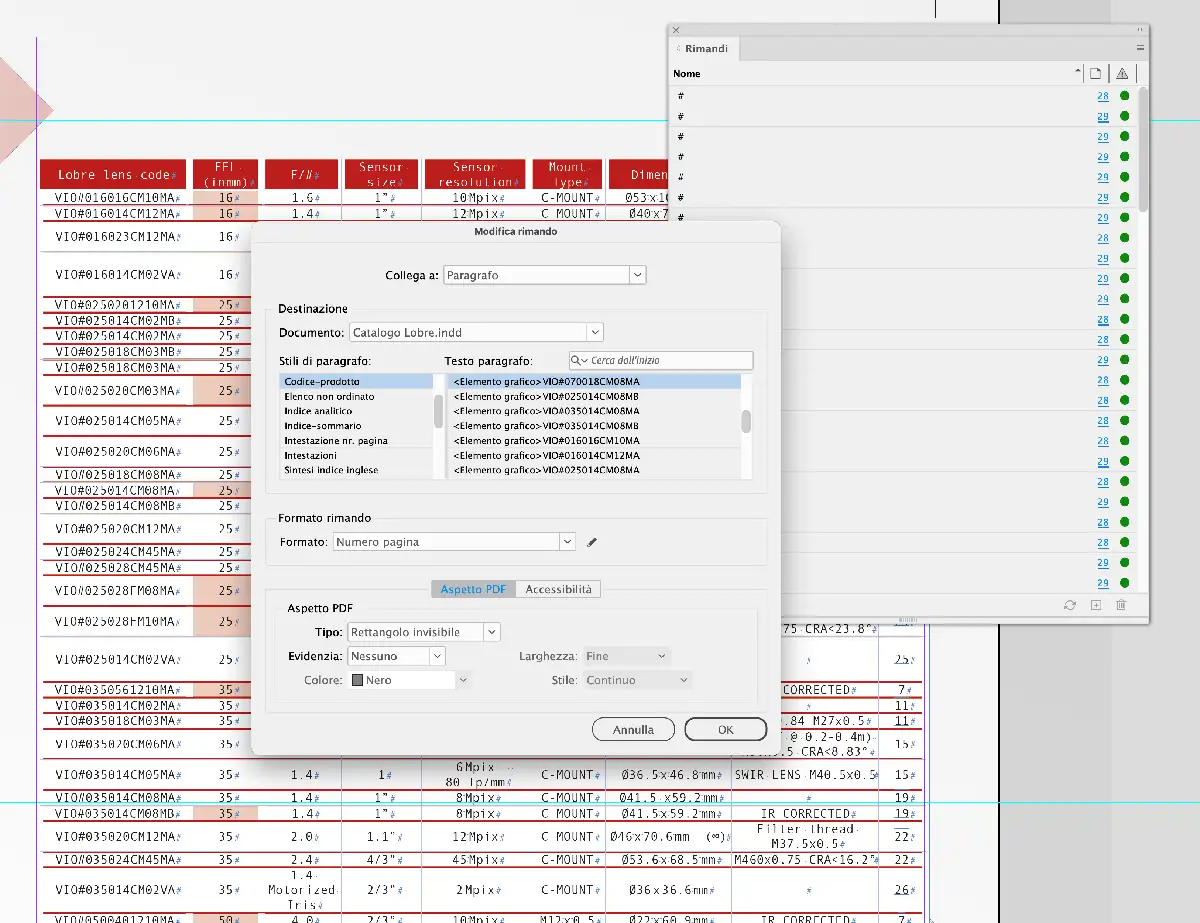Open the Colore swatch dropdown set to Nero
This screenshot has width=1200, height=923.
[462, 680]
